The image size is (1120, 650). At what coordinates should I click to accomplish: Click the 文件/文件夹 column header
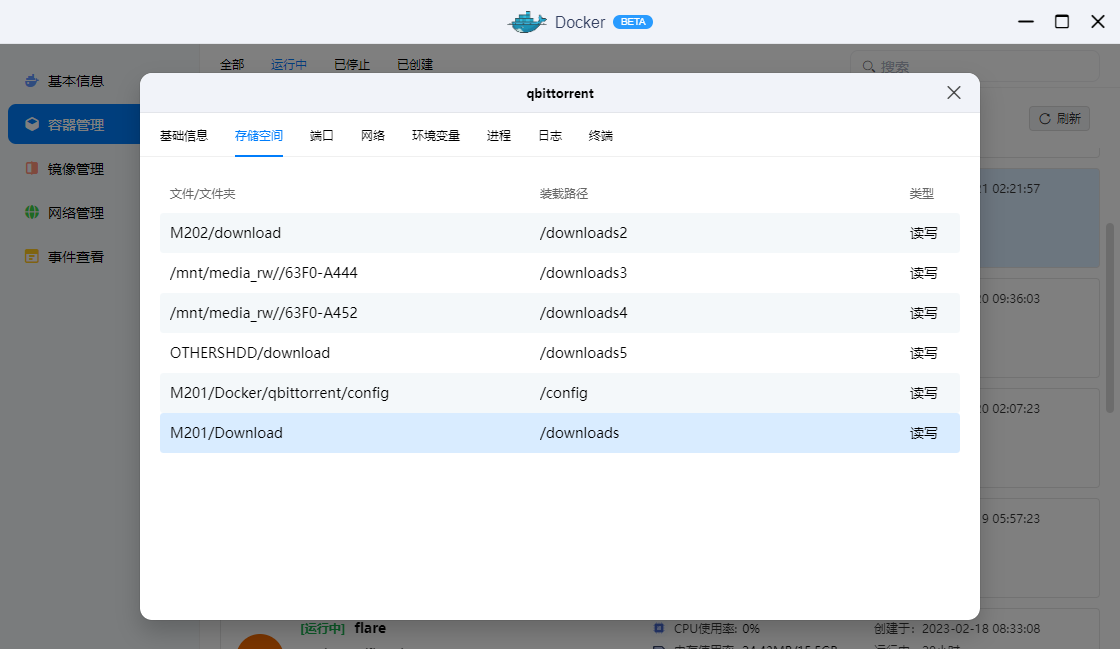(x=202, y=194)
